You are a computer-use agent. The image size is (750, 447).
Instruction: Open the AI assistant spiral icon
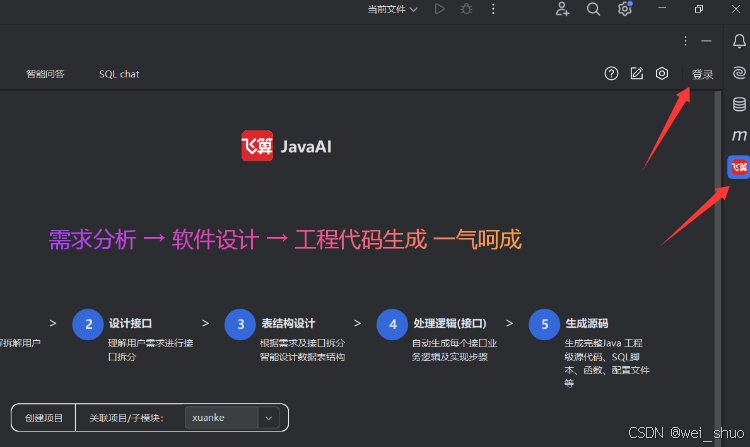(739, 73)
